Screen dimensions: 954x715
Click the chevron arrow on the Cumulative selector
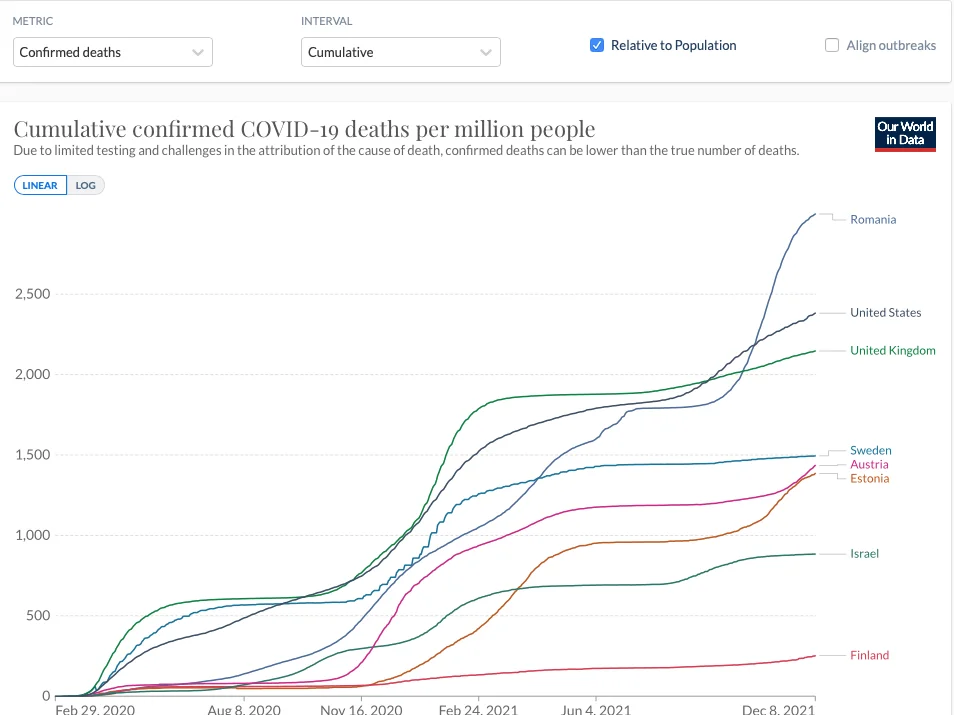[x=486, y=52]
